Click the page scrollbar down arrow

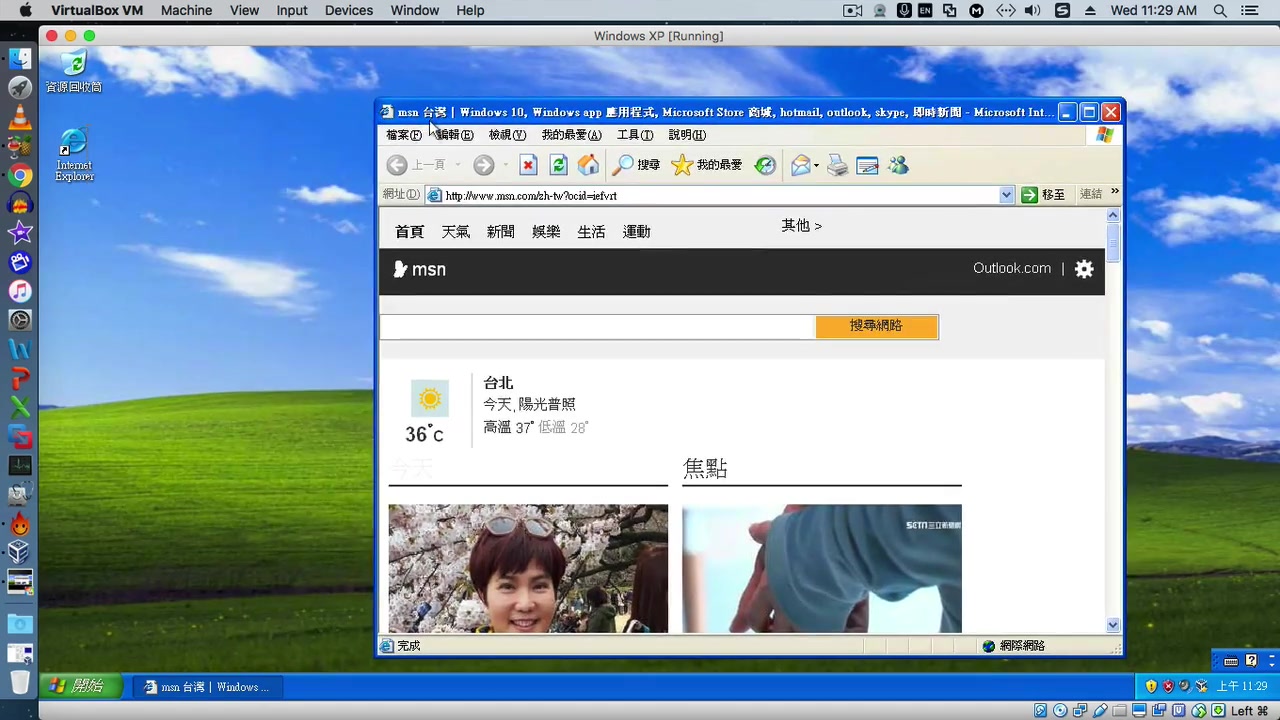(x=1113, y=625)
